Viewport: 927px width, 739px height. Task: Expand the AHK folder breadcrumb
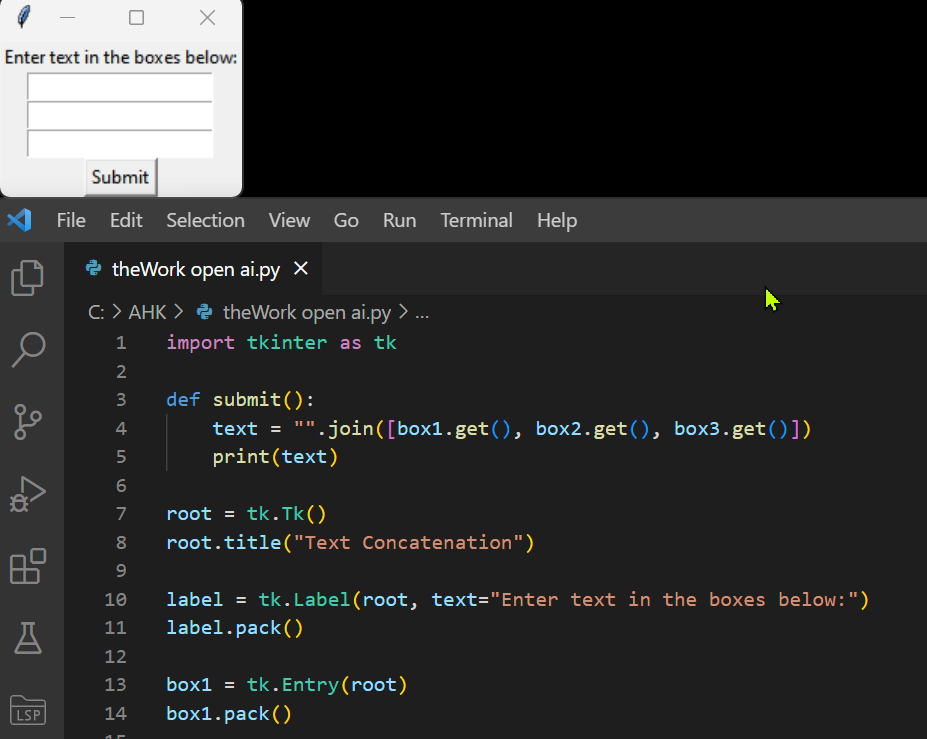[x=145, y=312]
